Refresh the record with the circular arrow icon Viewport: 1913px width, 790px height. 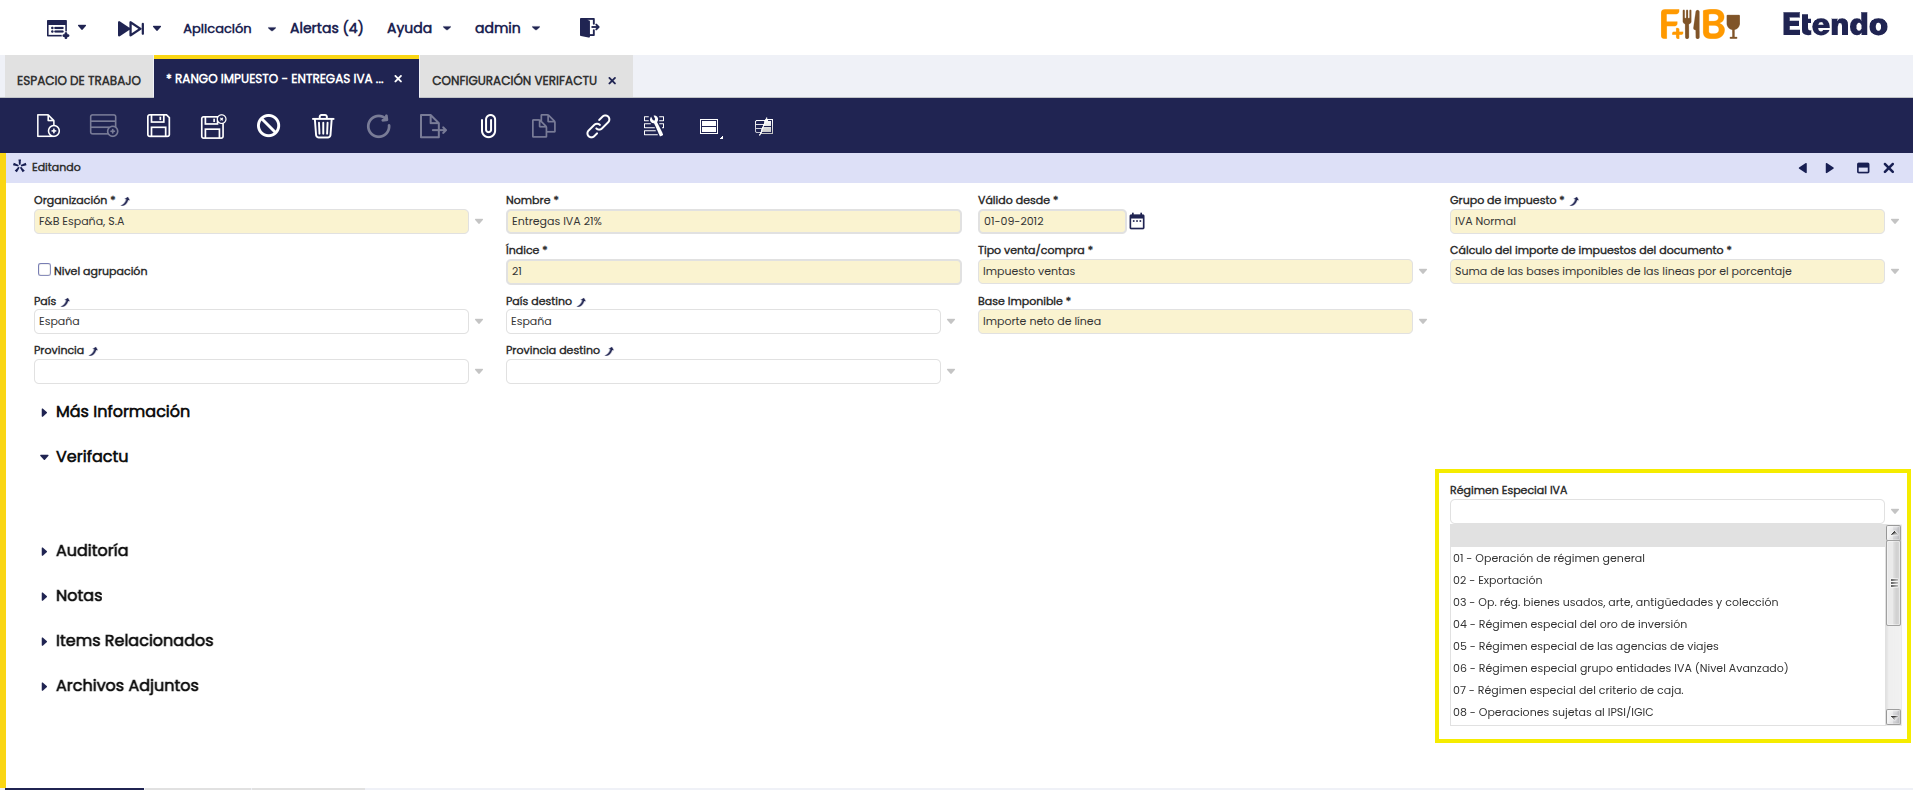tap(378, 126)
